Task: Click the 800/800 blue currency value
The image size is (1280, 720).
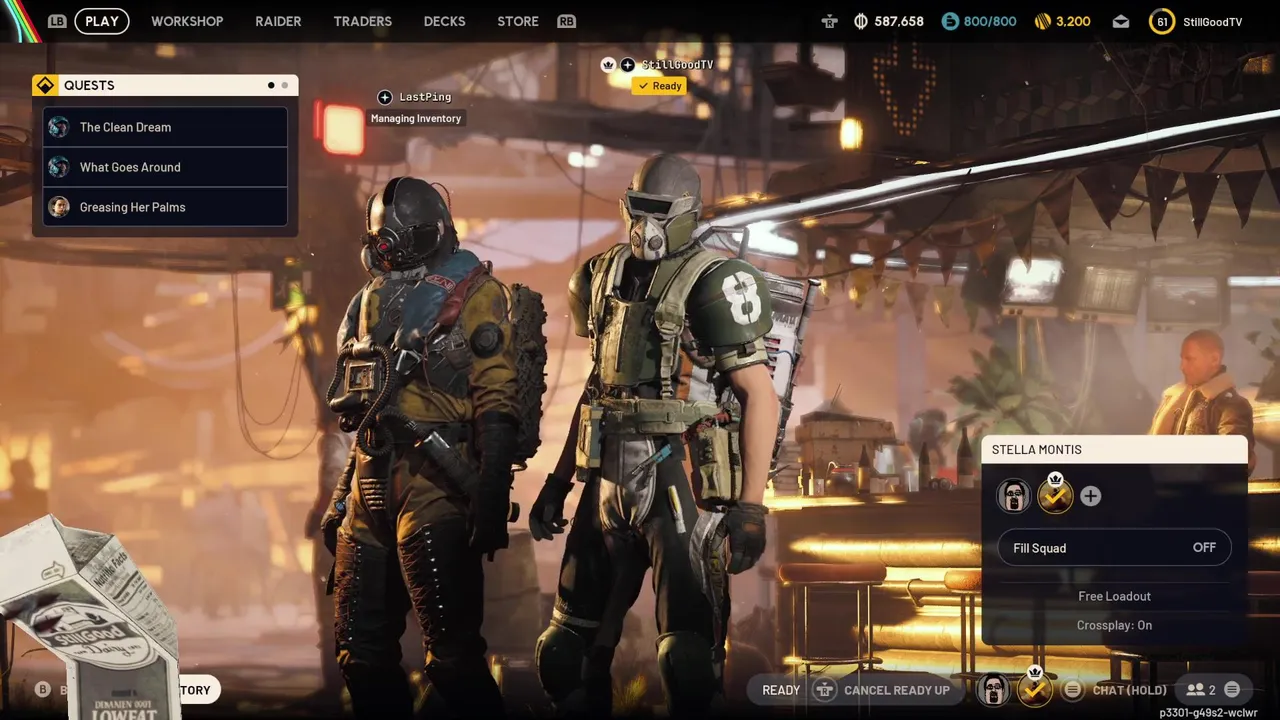Action: [x=990, y=21]
